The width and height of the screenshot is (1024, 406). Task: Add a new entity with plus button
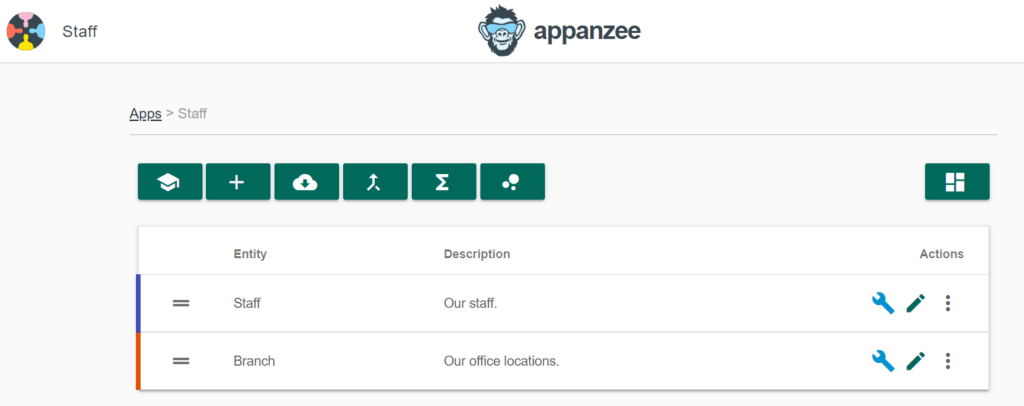coord(238,181)
